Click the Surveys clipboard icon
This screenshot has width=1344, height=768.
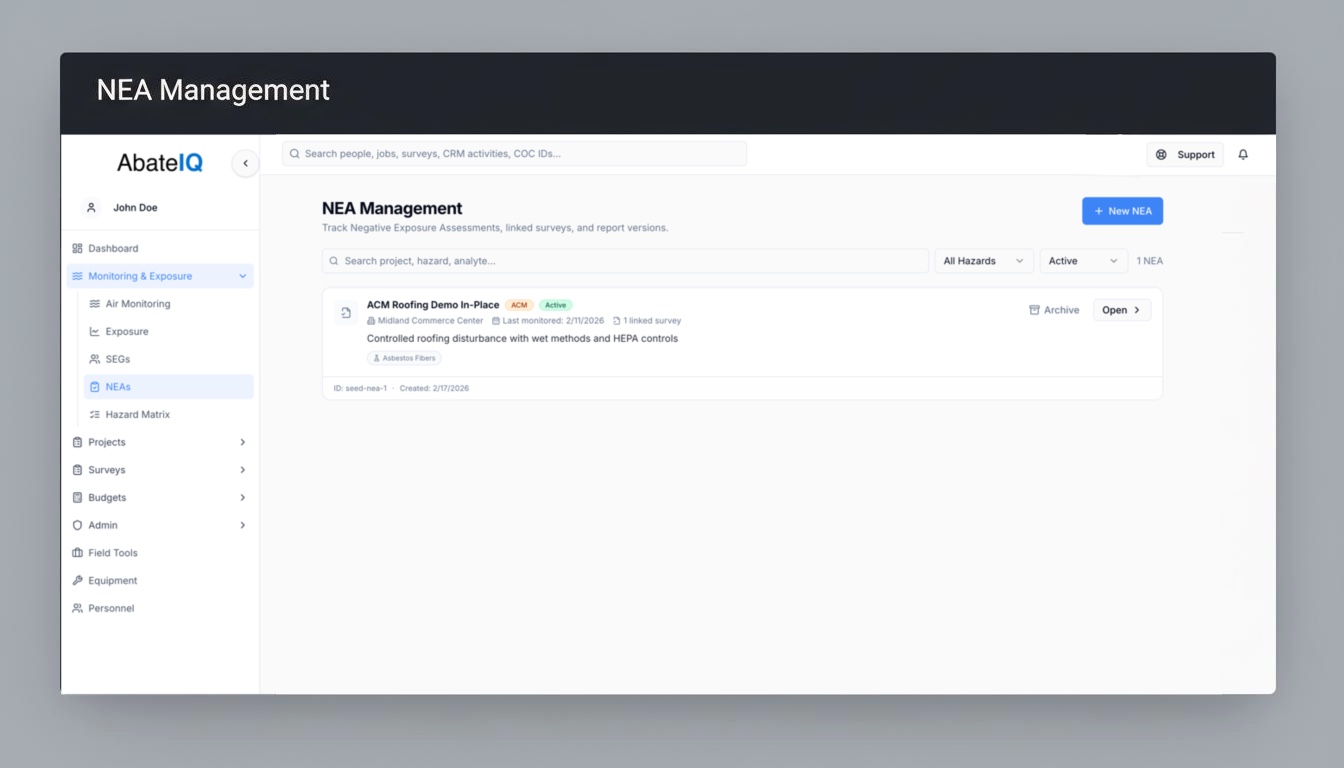click(x=77, y=470)
